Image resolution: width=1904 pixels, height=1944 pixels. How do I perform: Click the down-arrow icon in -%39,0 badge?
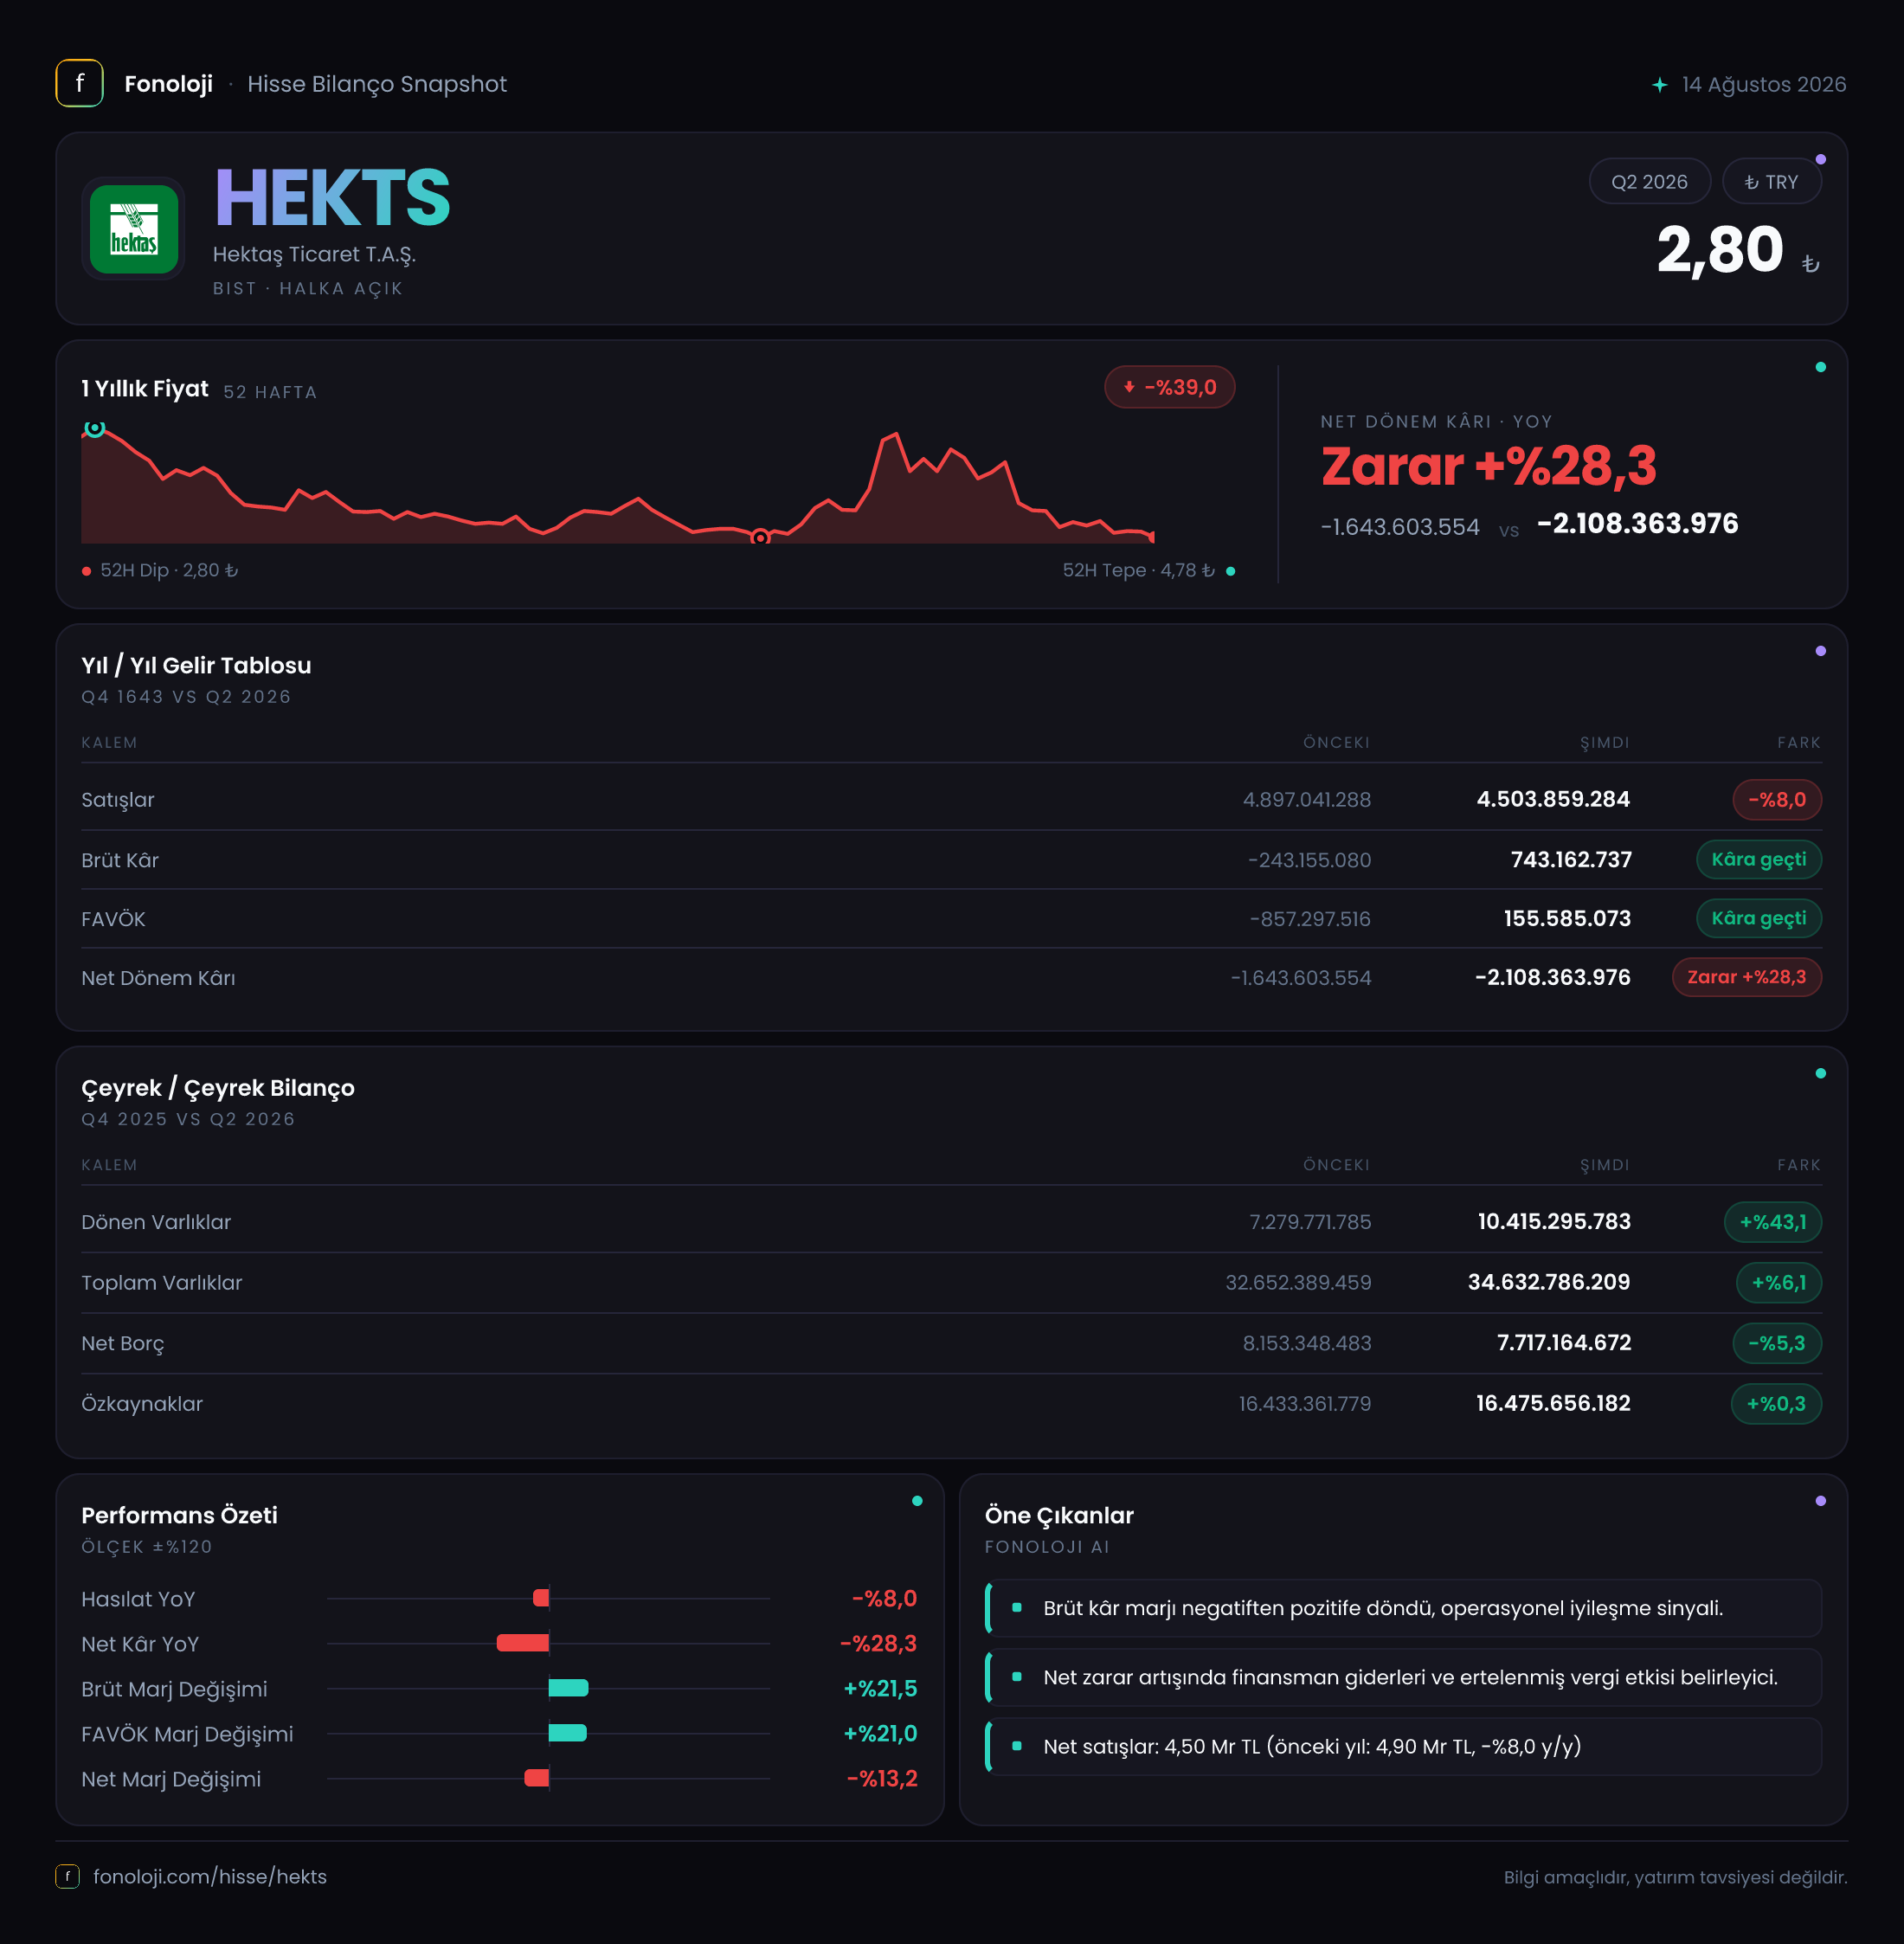(x=1129, y=387)
